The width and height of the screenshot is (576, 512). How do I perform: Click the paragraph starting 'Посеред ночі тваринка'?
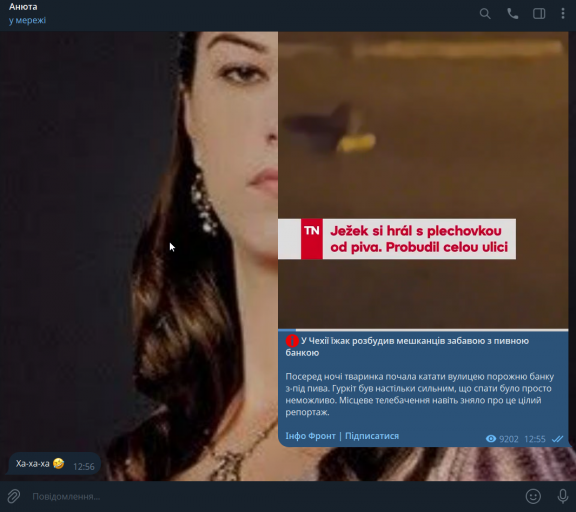(x=420, y=394)
